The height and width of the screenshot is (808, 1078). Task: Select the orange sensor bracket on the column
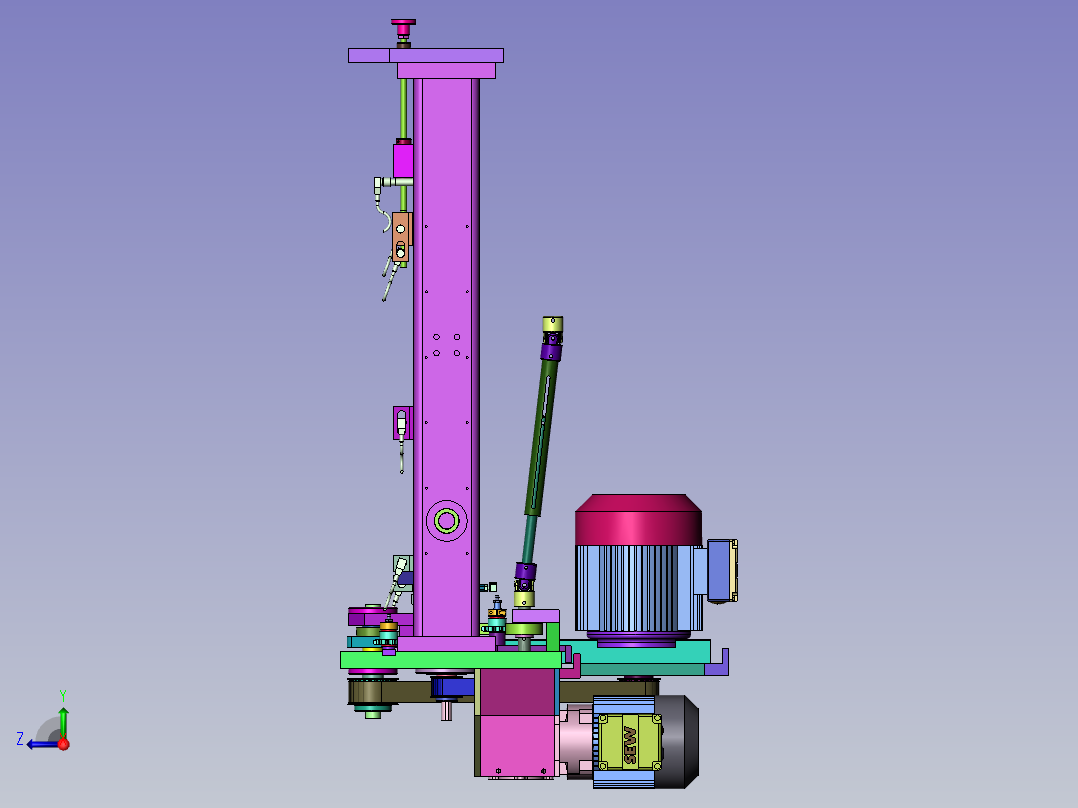click(402, 237)
